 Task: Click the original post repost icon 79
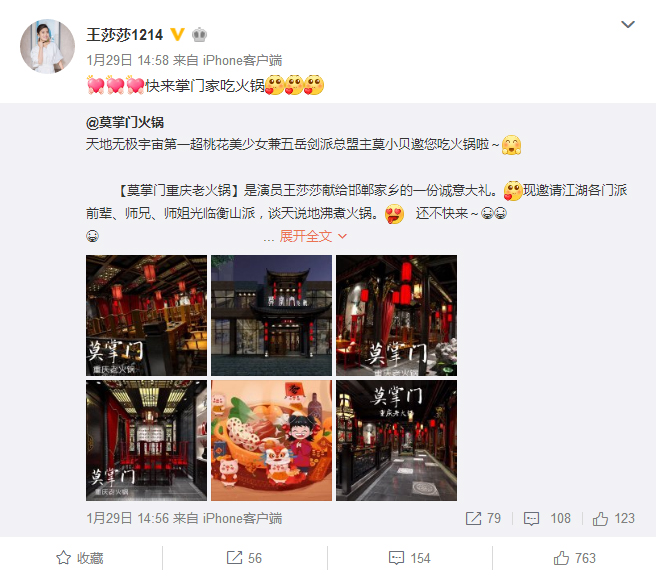[x=483, y=518]
